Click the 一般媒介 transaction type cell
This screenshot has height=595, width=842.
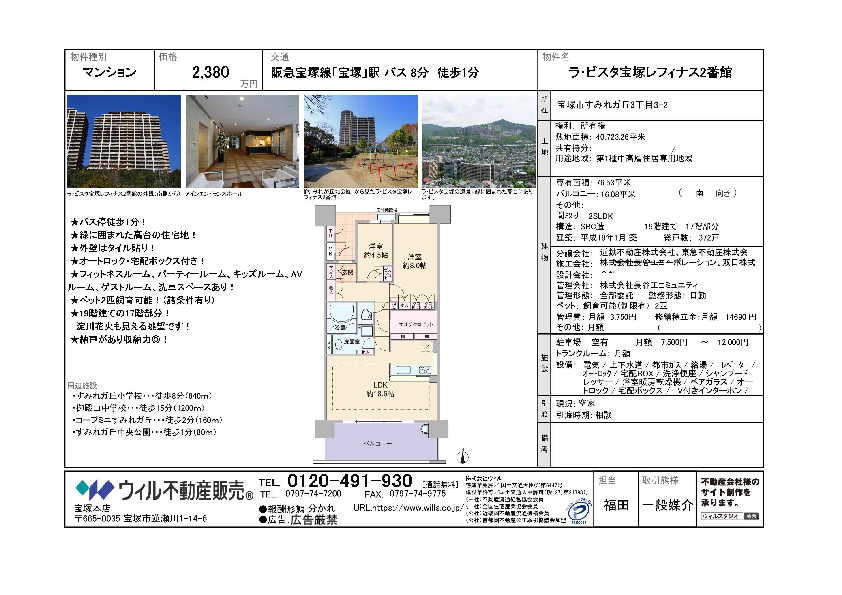point(667,506)
